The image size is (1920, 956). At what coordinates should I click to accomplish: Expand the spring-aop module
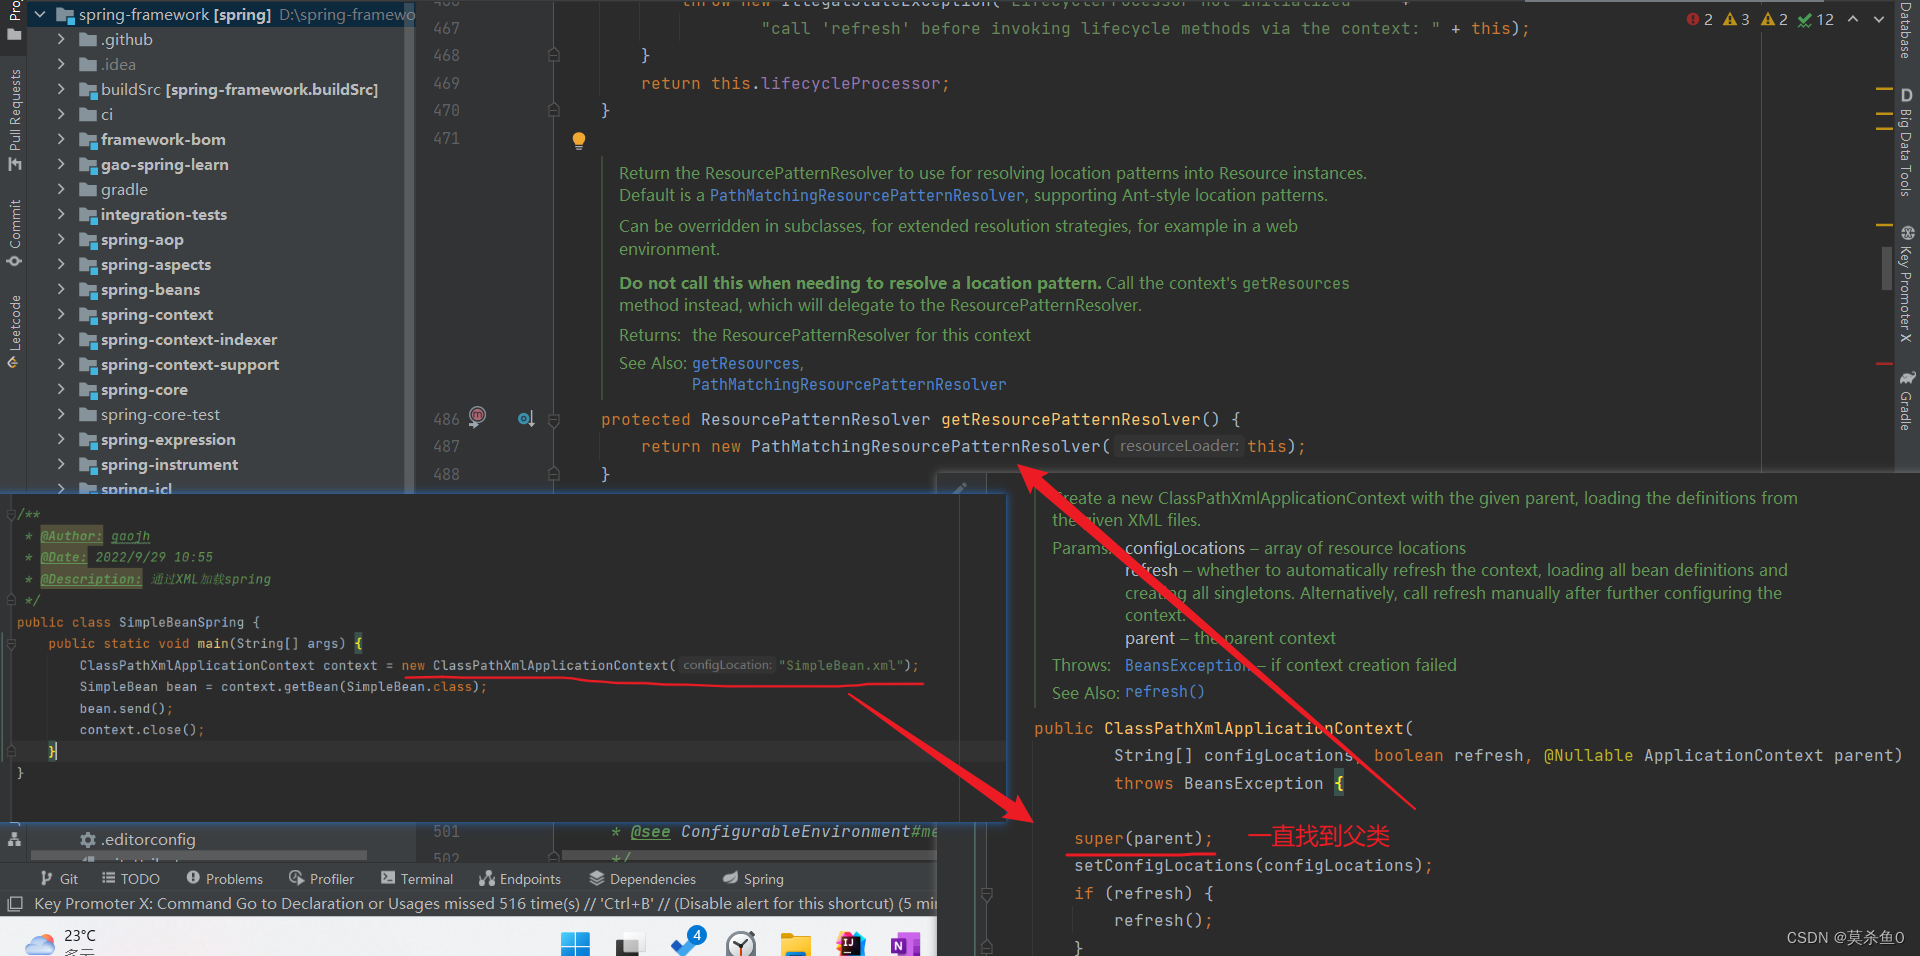[x=62, y=240]
